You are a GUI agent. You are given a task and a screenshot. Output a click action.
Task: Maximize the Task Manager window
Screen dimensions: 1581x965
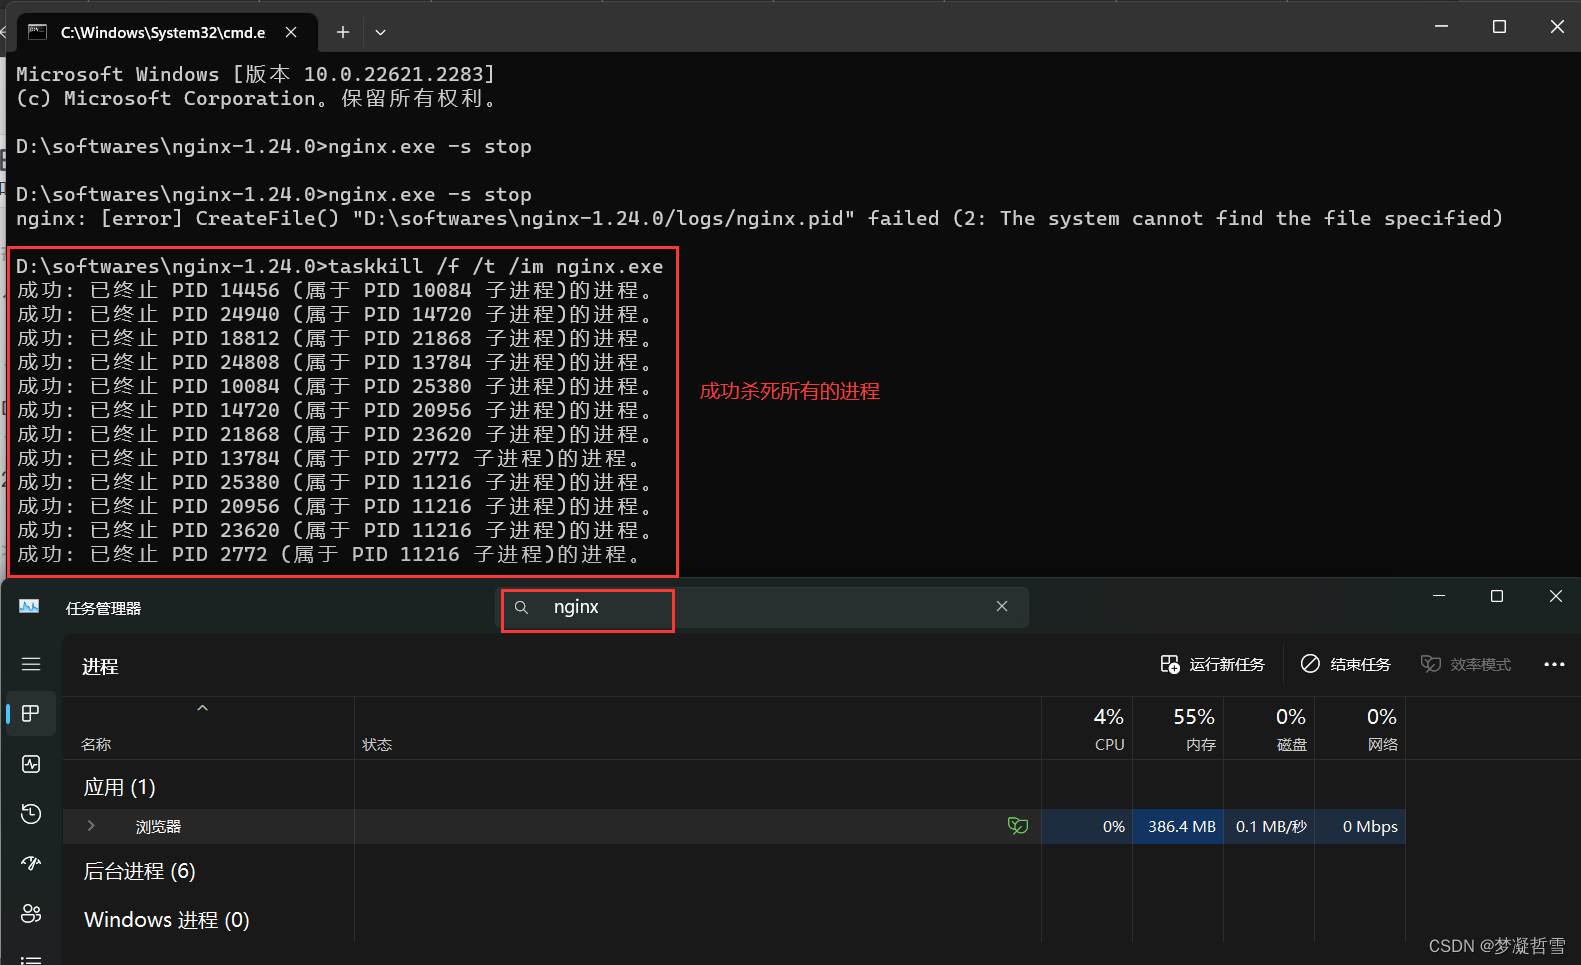pyautogui.click(x=1497, y=596)
